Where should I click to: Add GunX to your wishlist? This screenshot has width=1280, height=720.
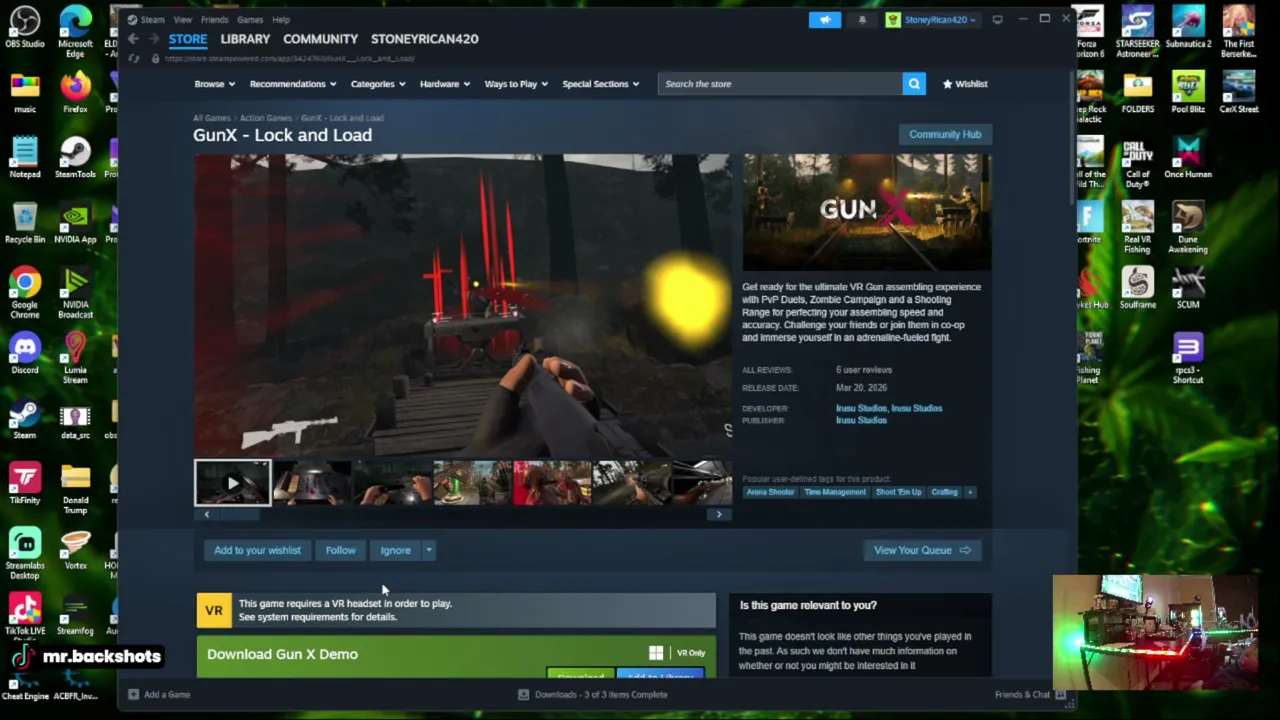click(x=257, y=550)
